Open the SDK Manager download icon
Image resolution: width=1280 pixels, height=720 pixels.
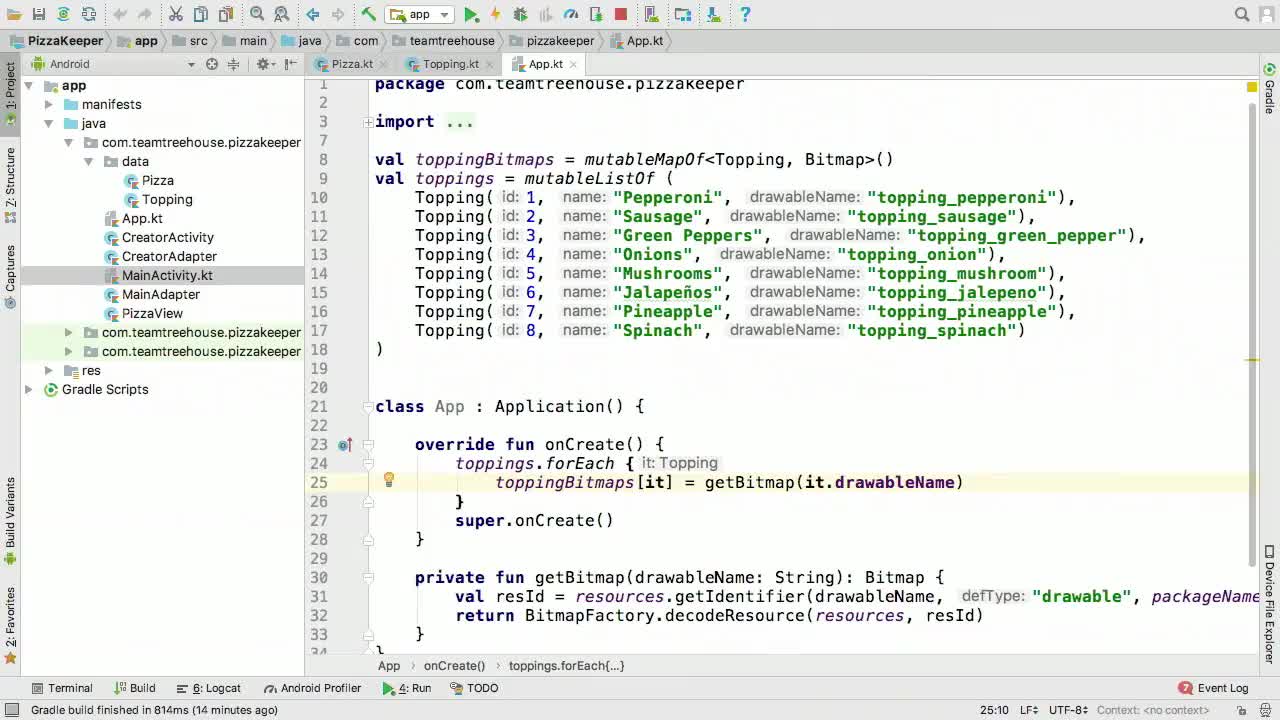coord(714,14)
